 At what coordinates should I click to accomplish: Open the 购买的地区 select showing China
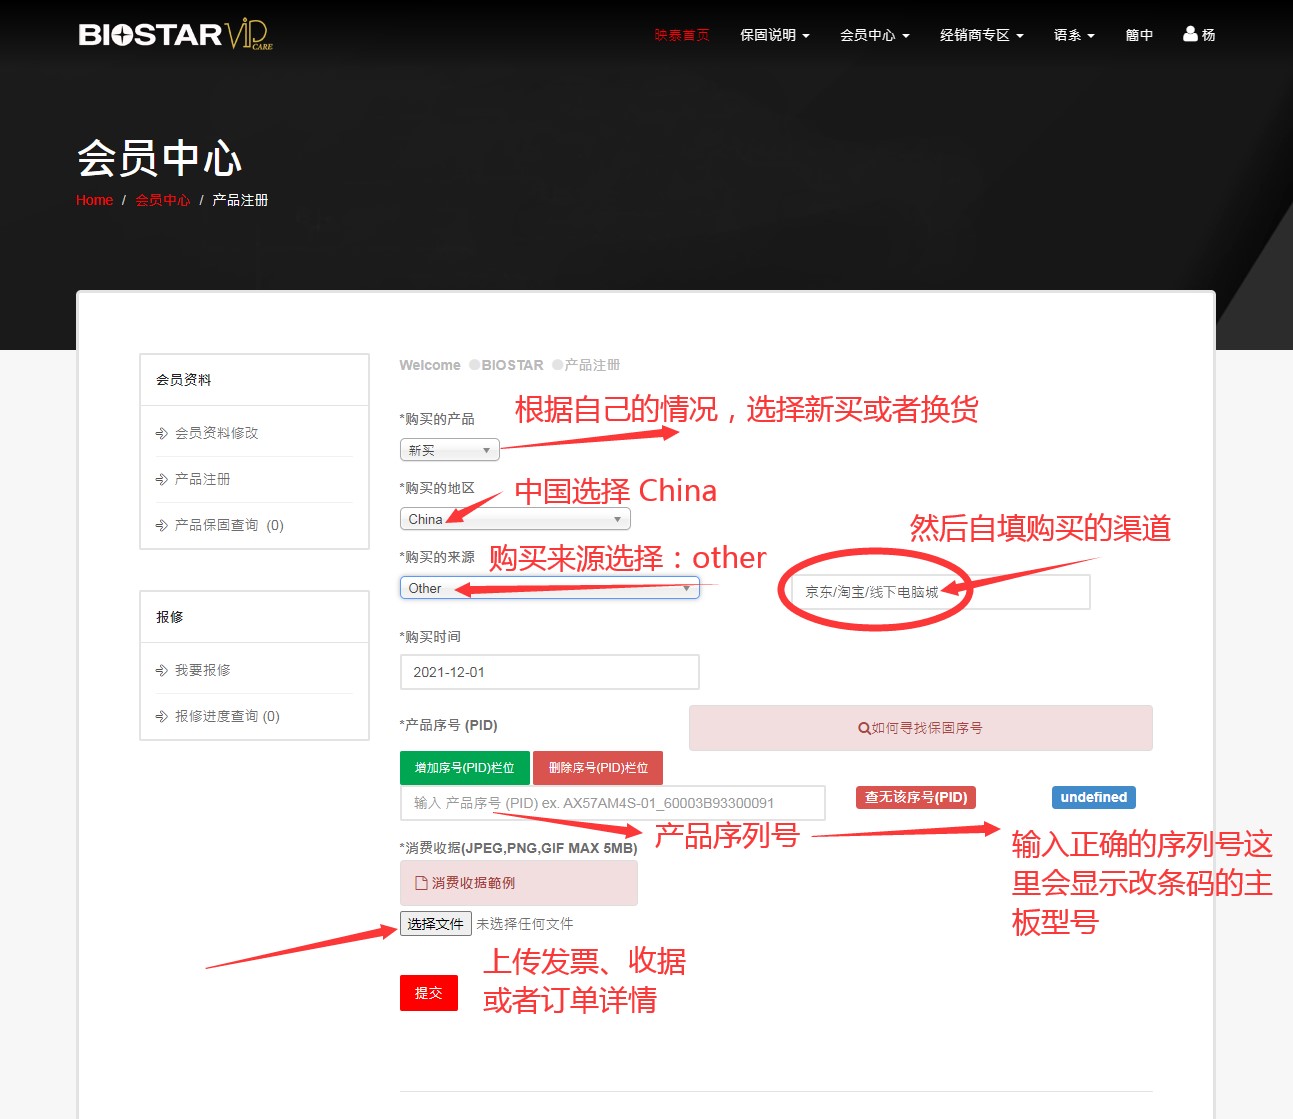tap(515, 519)
